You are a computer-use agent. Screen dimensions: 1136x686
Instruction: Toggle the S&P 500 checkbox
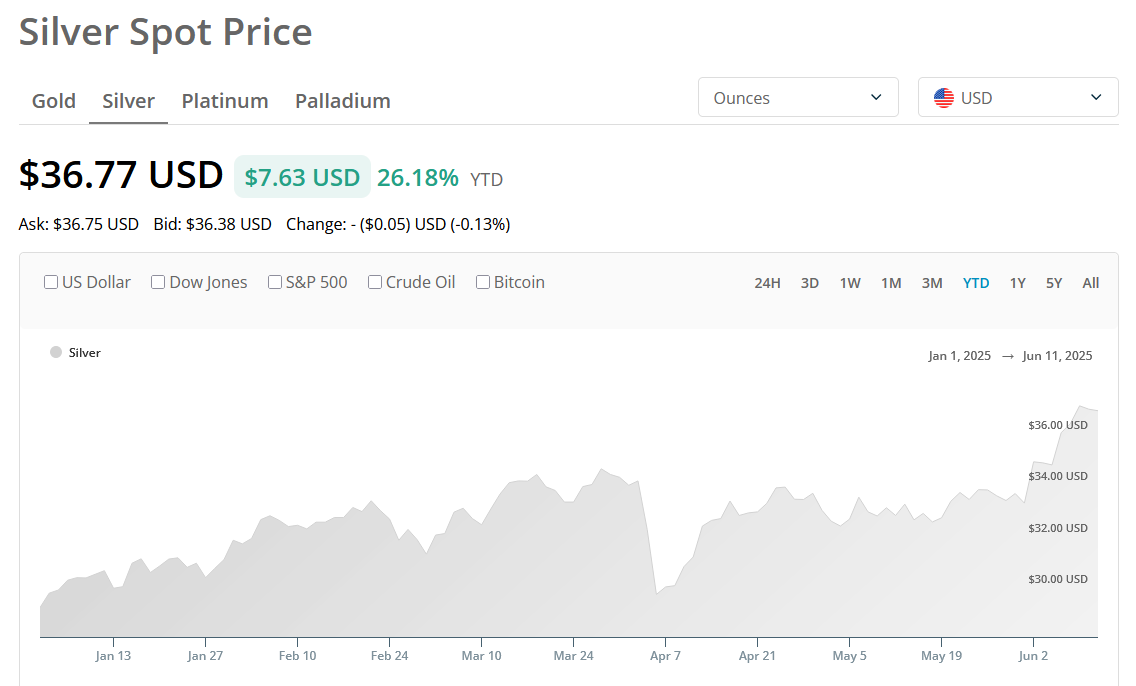(275, 282)
